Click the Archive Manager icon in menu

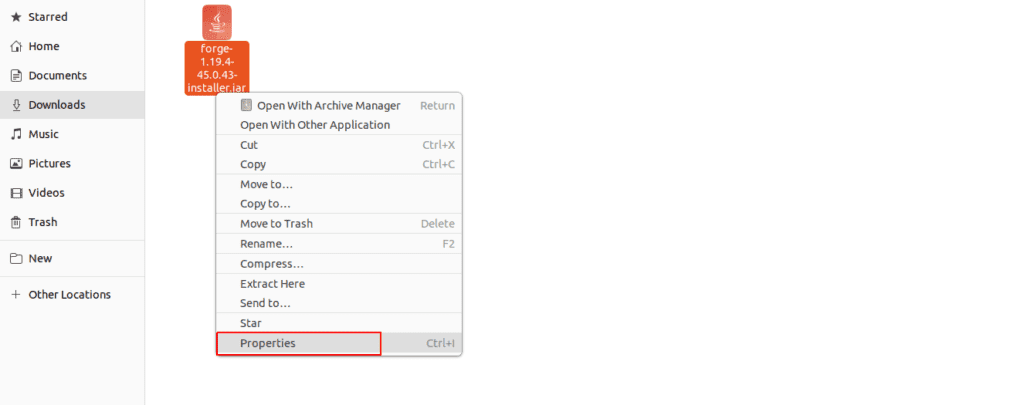[246, 105]
